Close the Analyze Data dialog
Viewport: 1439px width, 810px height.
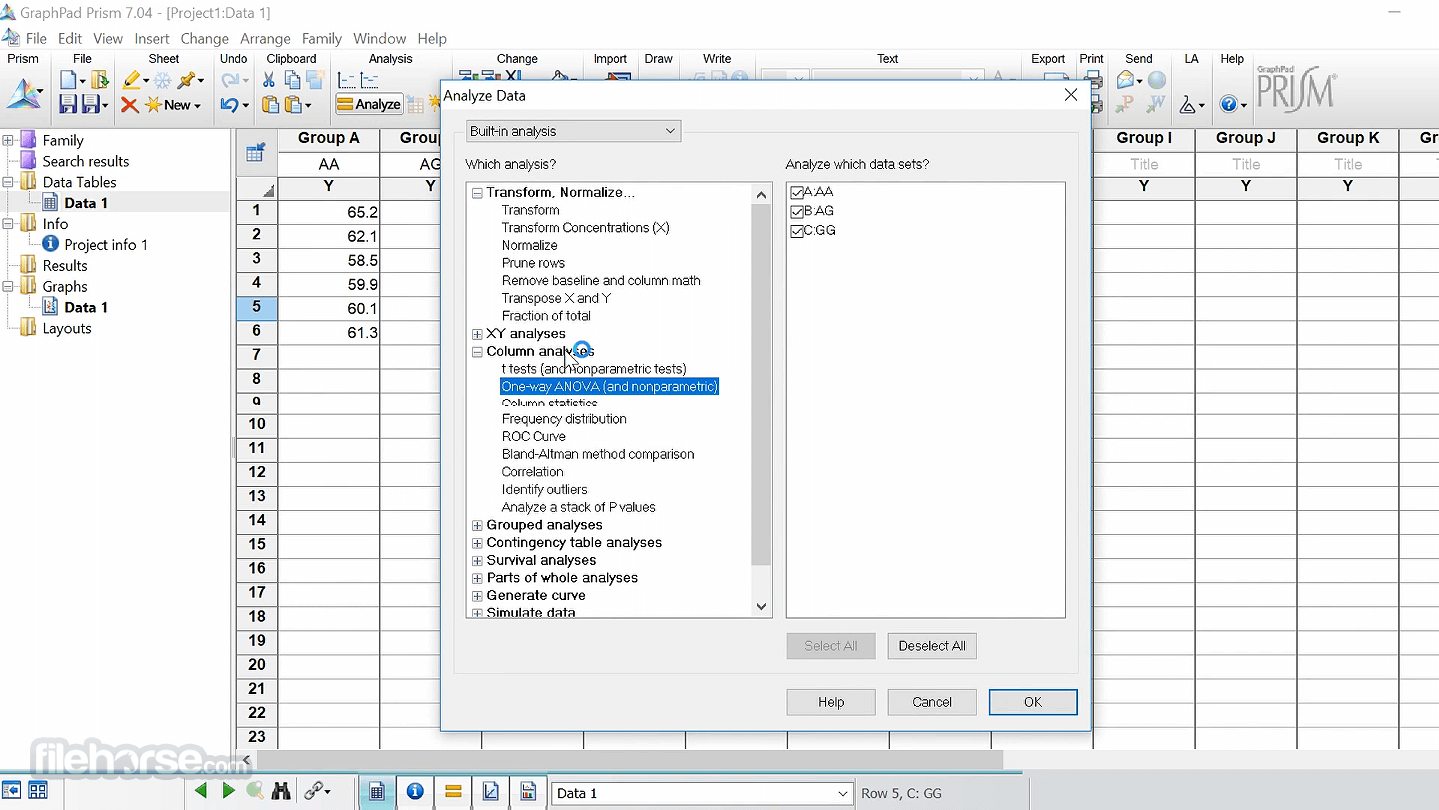(1070, 95)
